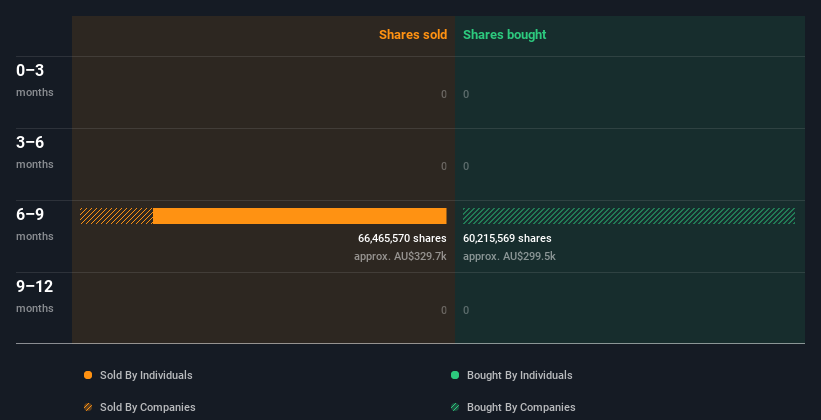This screenshot has width=821, height=420.
Task: Click the 3–6 months row label
Action: point(35,152)
